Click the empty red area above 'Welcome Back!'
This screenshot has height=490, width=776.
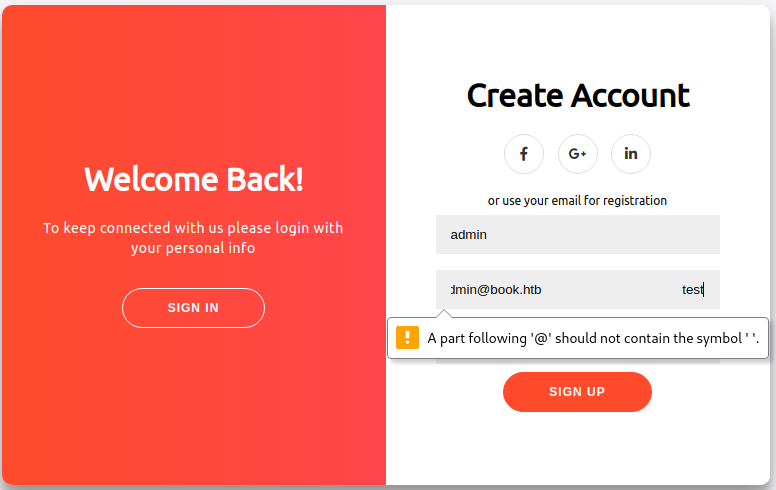pos(193,80)
